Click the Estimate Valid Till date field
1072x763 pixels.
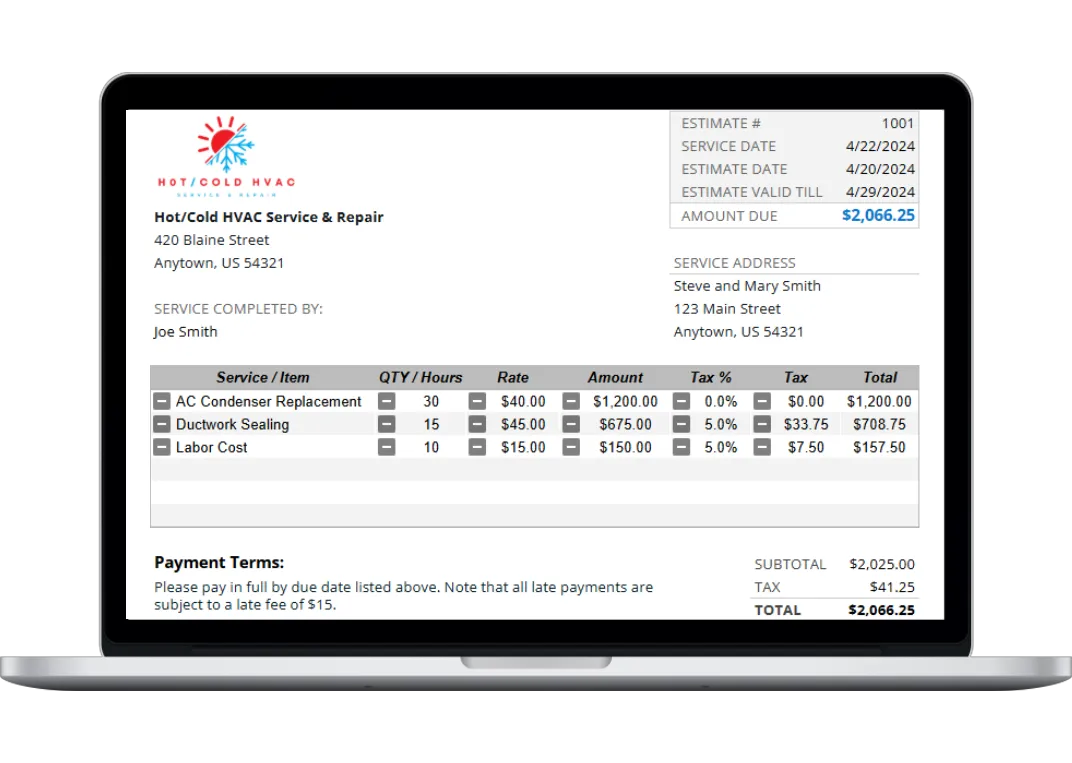[x=880, y=191]
